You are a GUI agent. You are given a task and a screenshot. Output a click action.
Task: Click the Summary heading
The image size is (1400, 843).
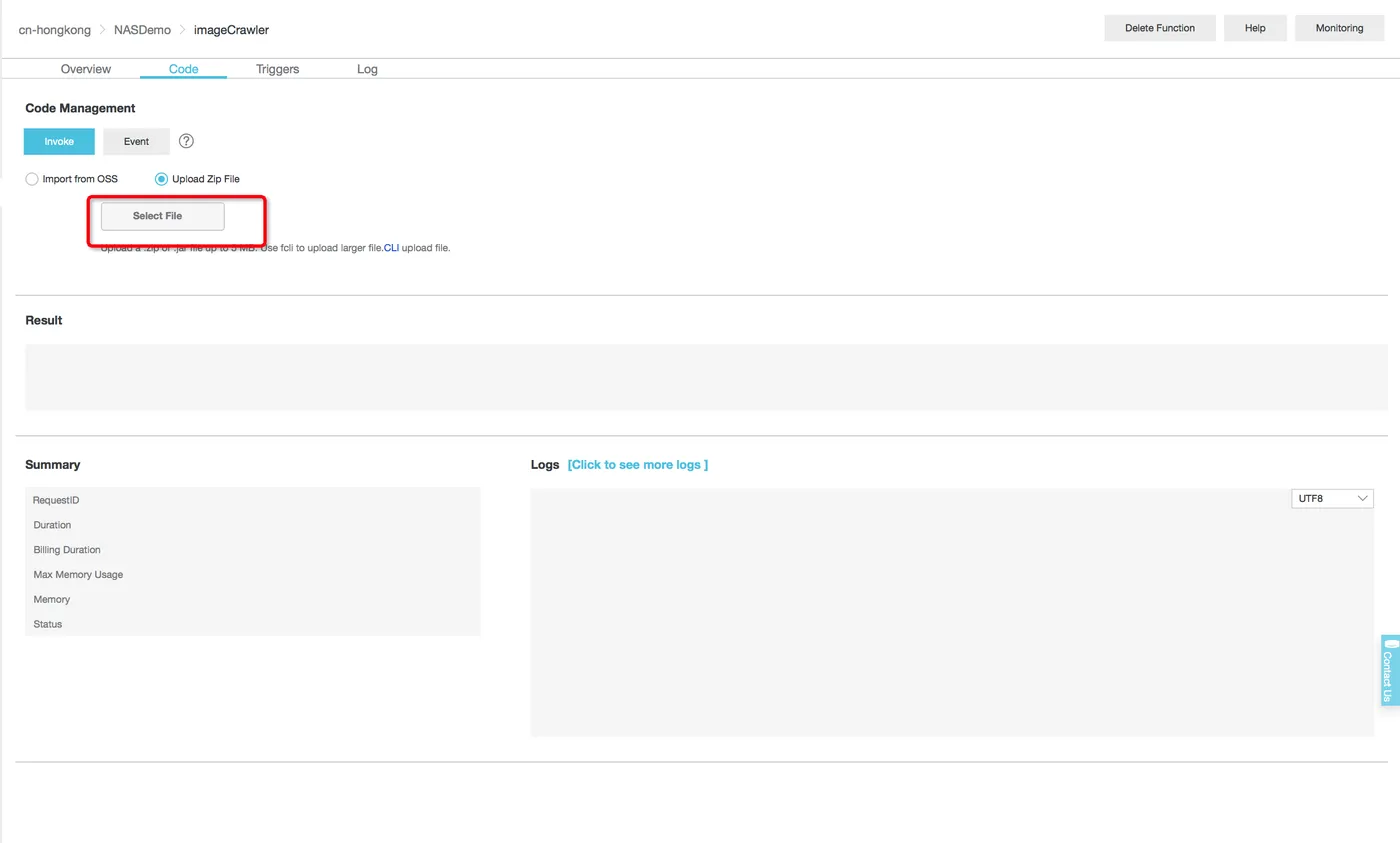[52, 465]
